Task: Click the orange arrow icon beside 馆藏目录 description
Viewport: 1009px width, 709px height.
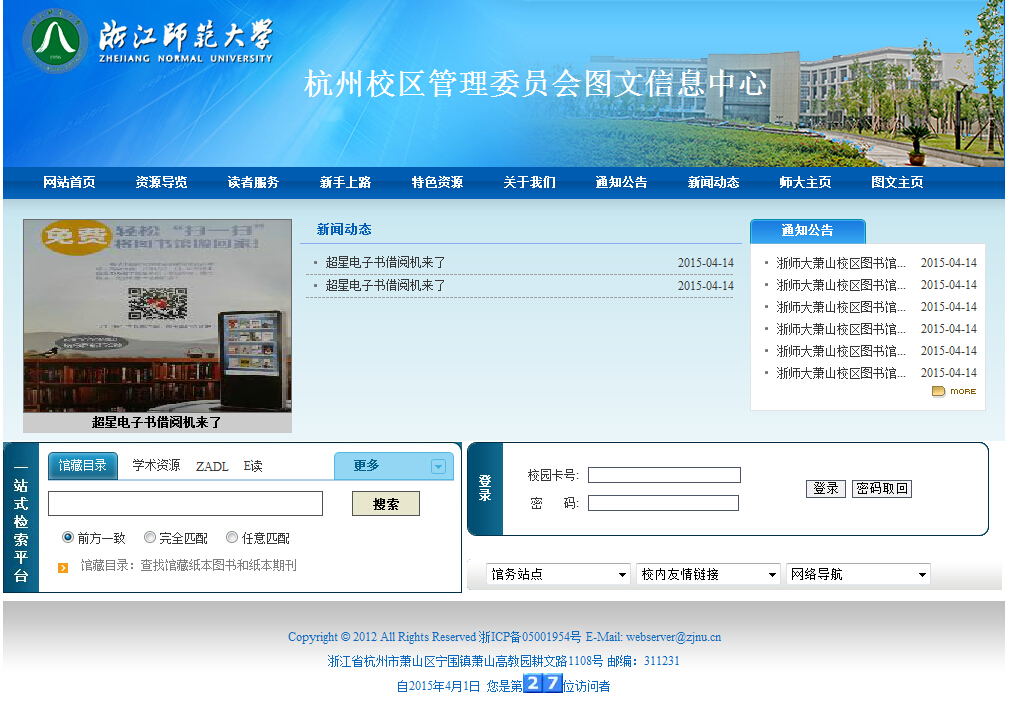Action: click(x=63, y=567)
